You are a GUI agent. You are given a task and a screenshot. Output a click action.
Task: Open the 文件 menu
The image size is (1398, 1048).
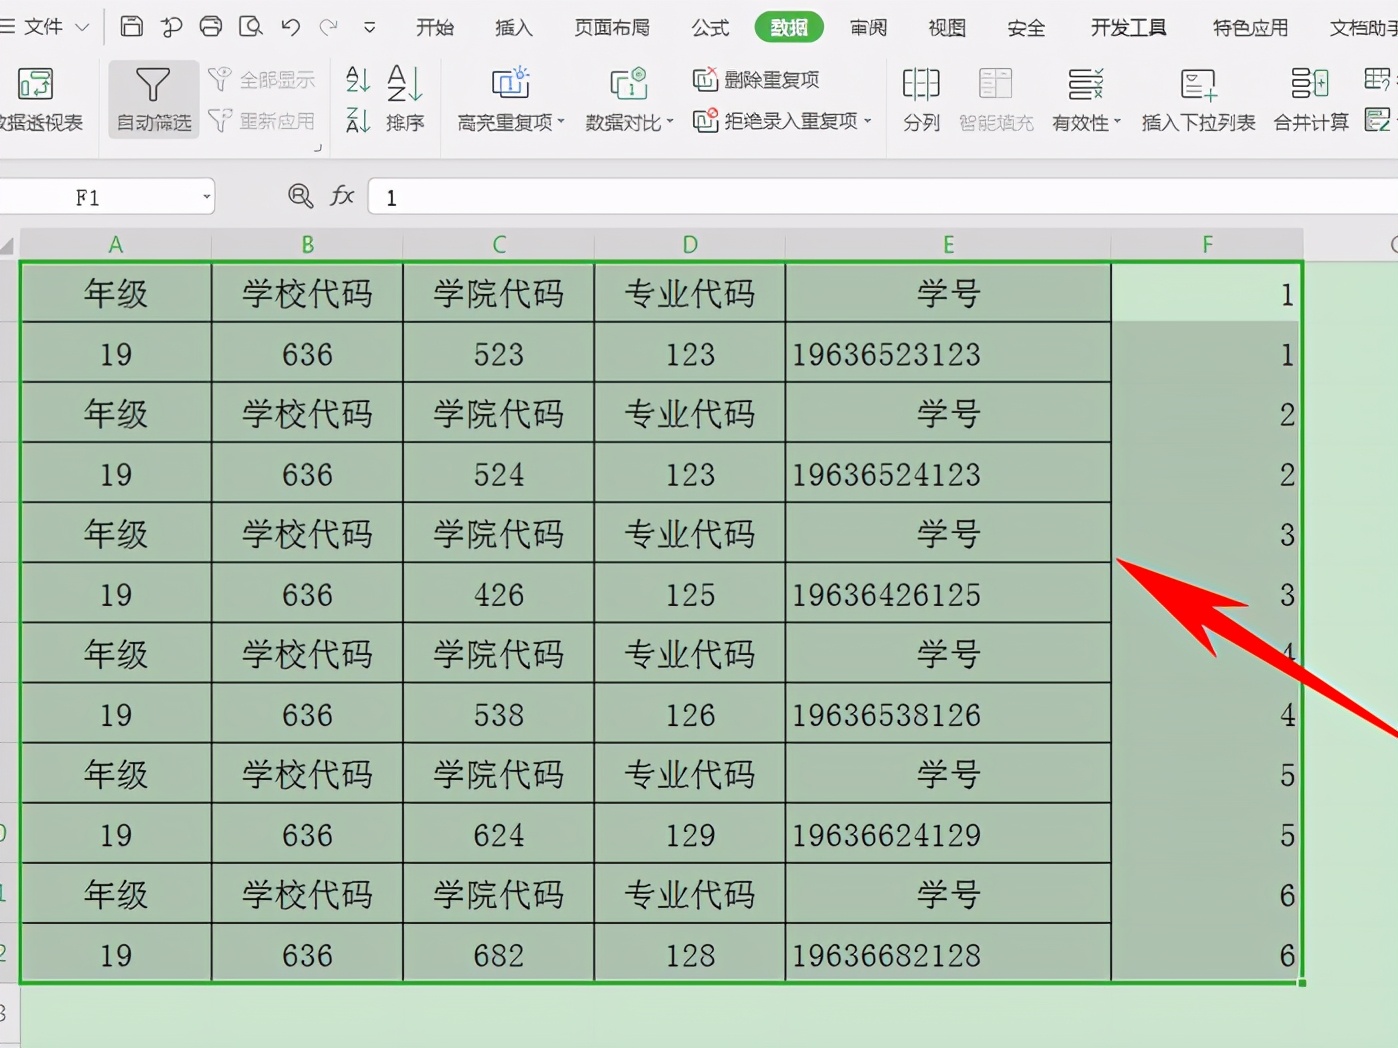coord(43,27)
